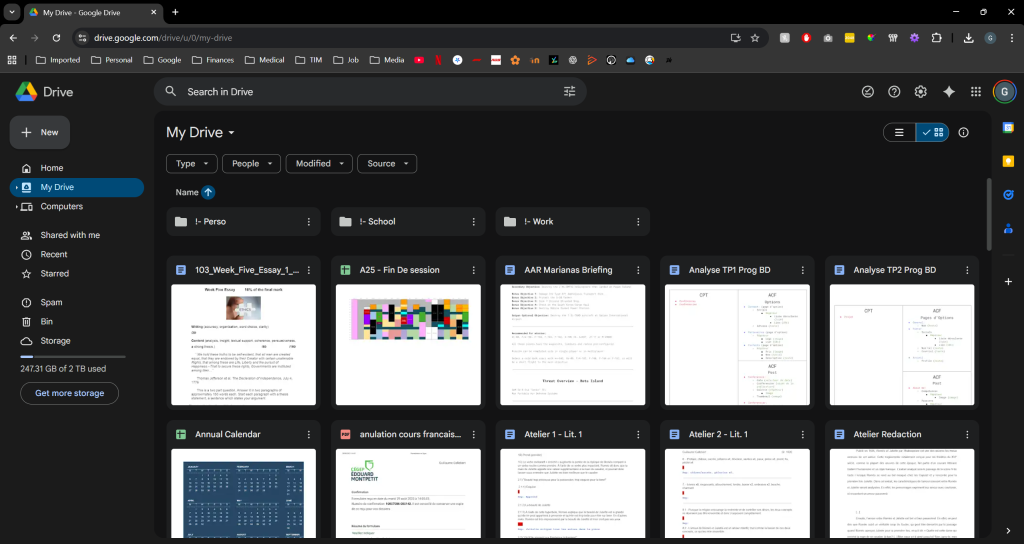Screen dimensions: 1024x544
Task: Reverse the Name sort direction arrow
Action: [208, 192]
